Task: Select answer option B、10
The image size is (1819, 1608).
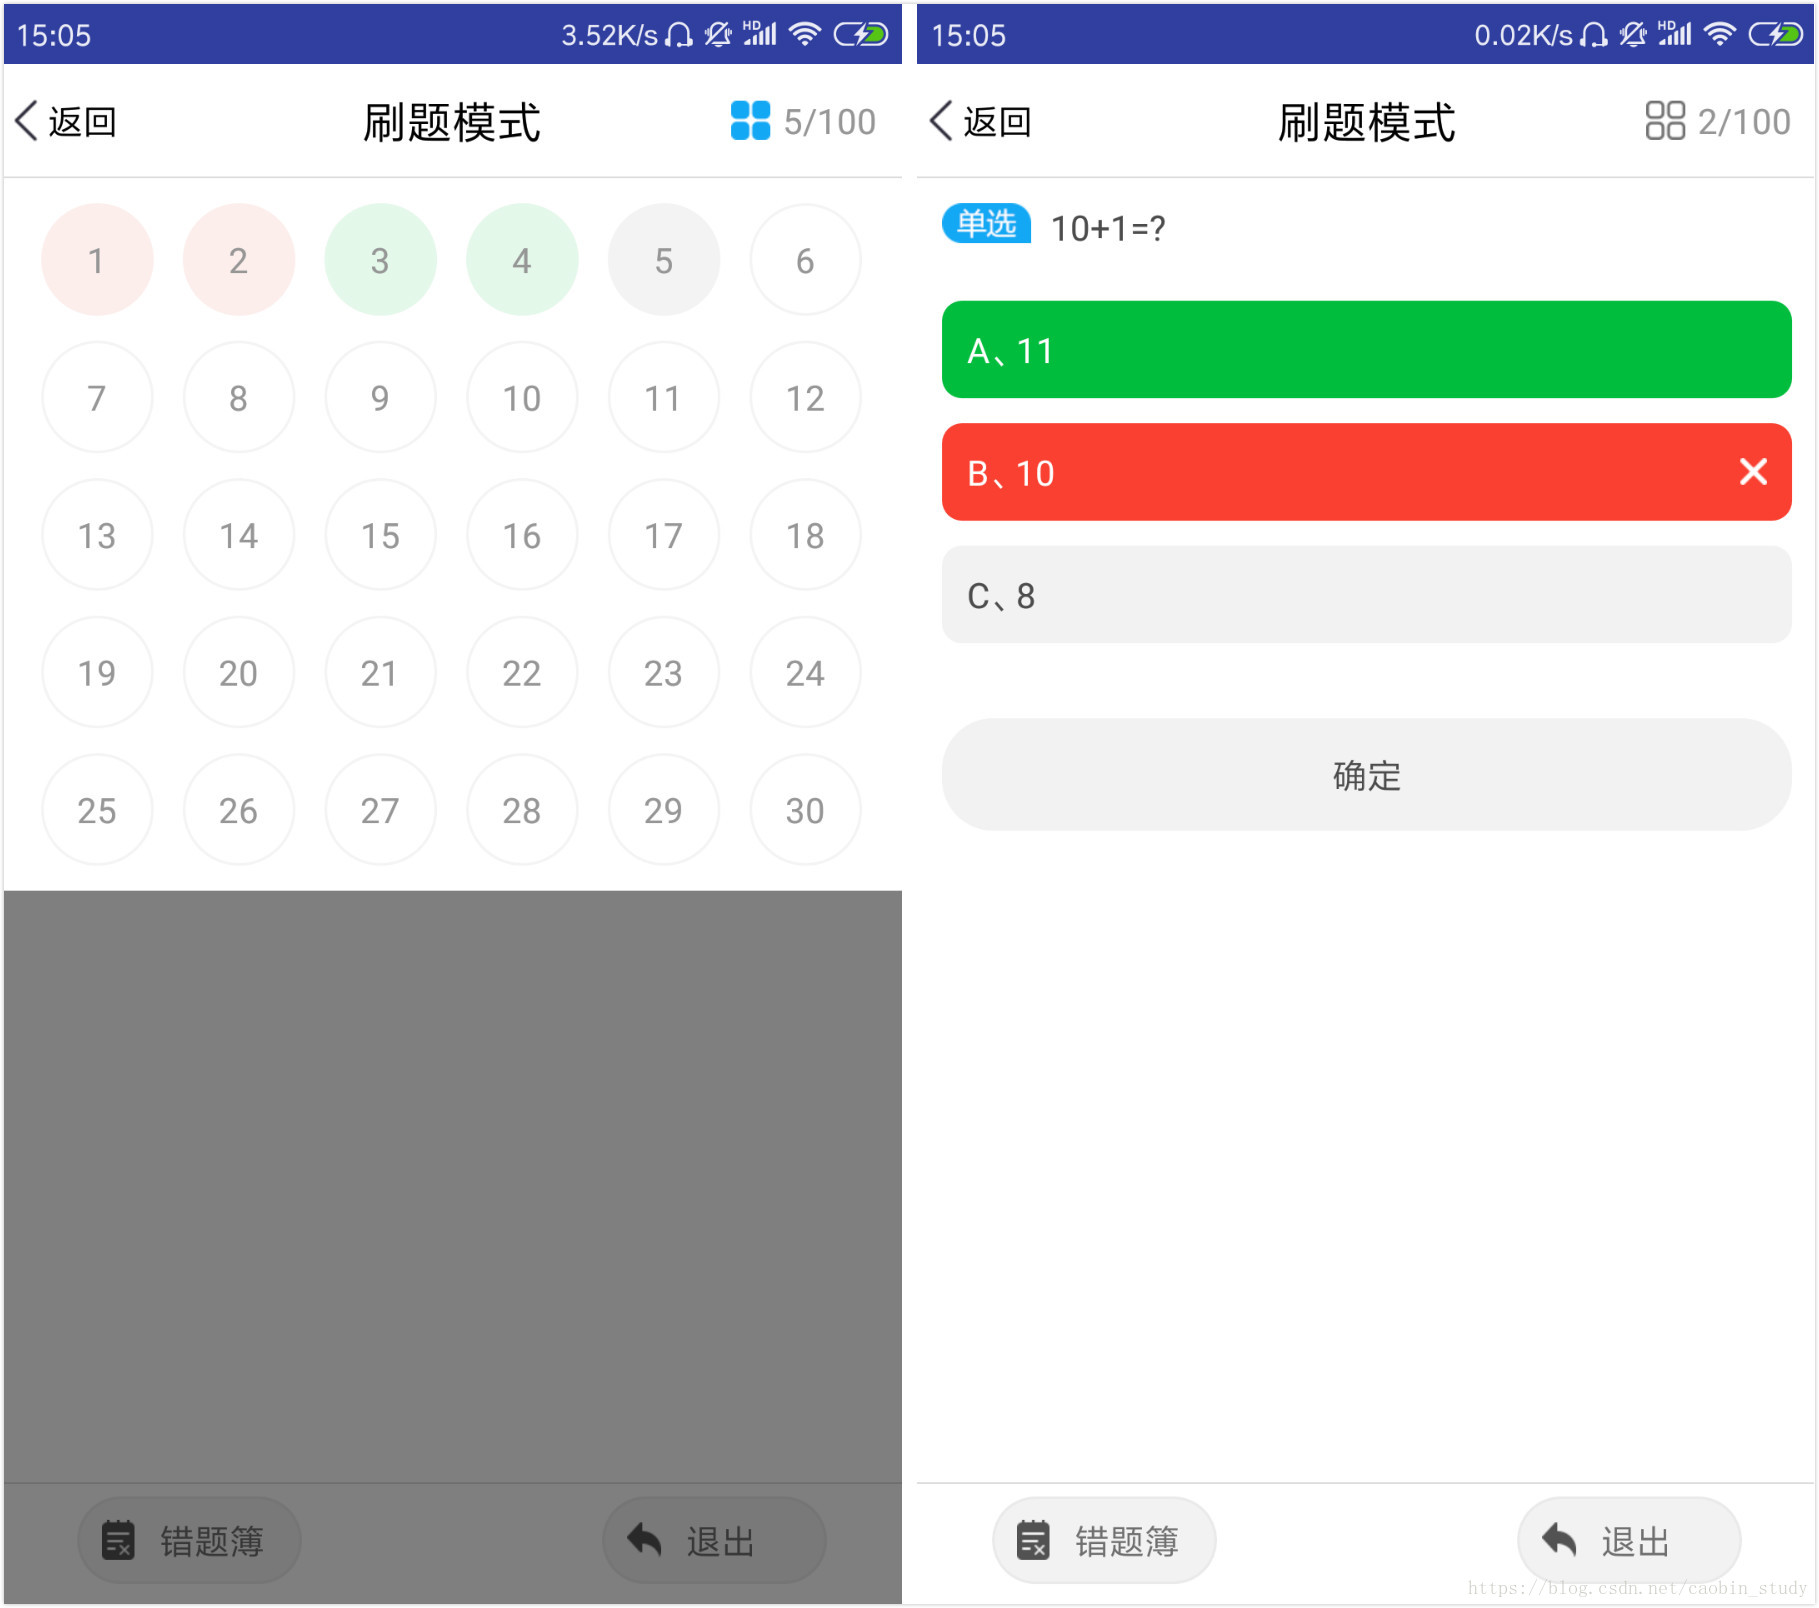Action: (x=1366, y=472)
